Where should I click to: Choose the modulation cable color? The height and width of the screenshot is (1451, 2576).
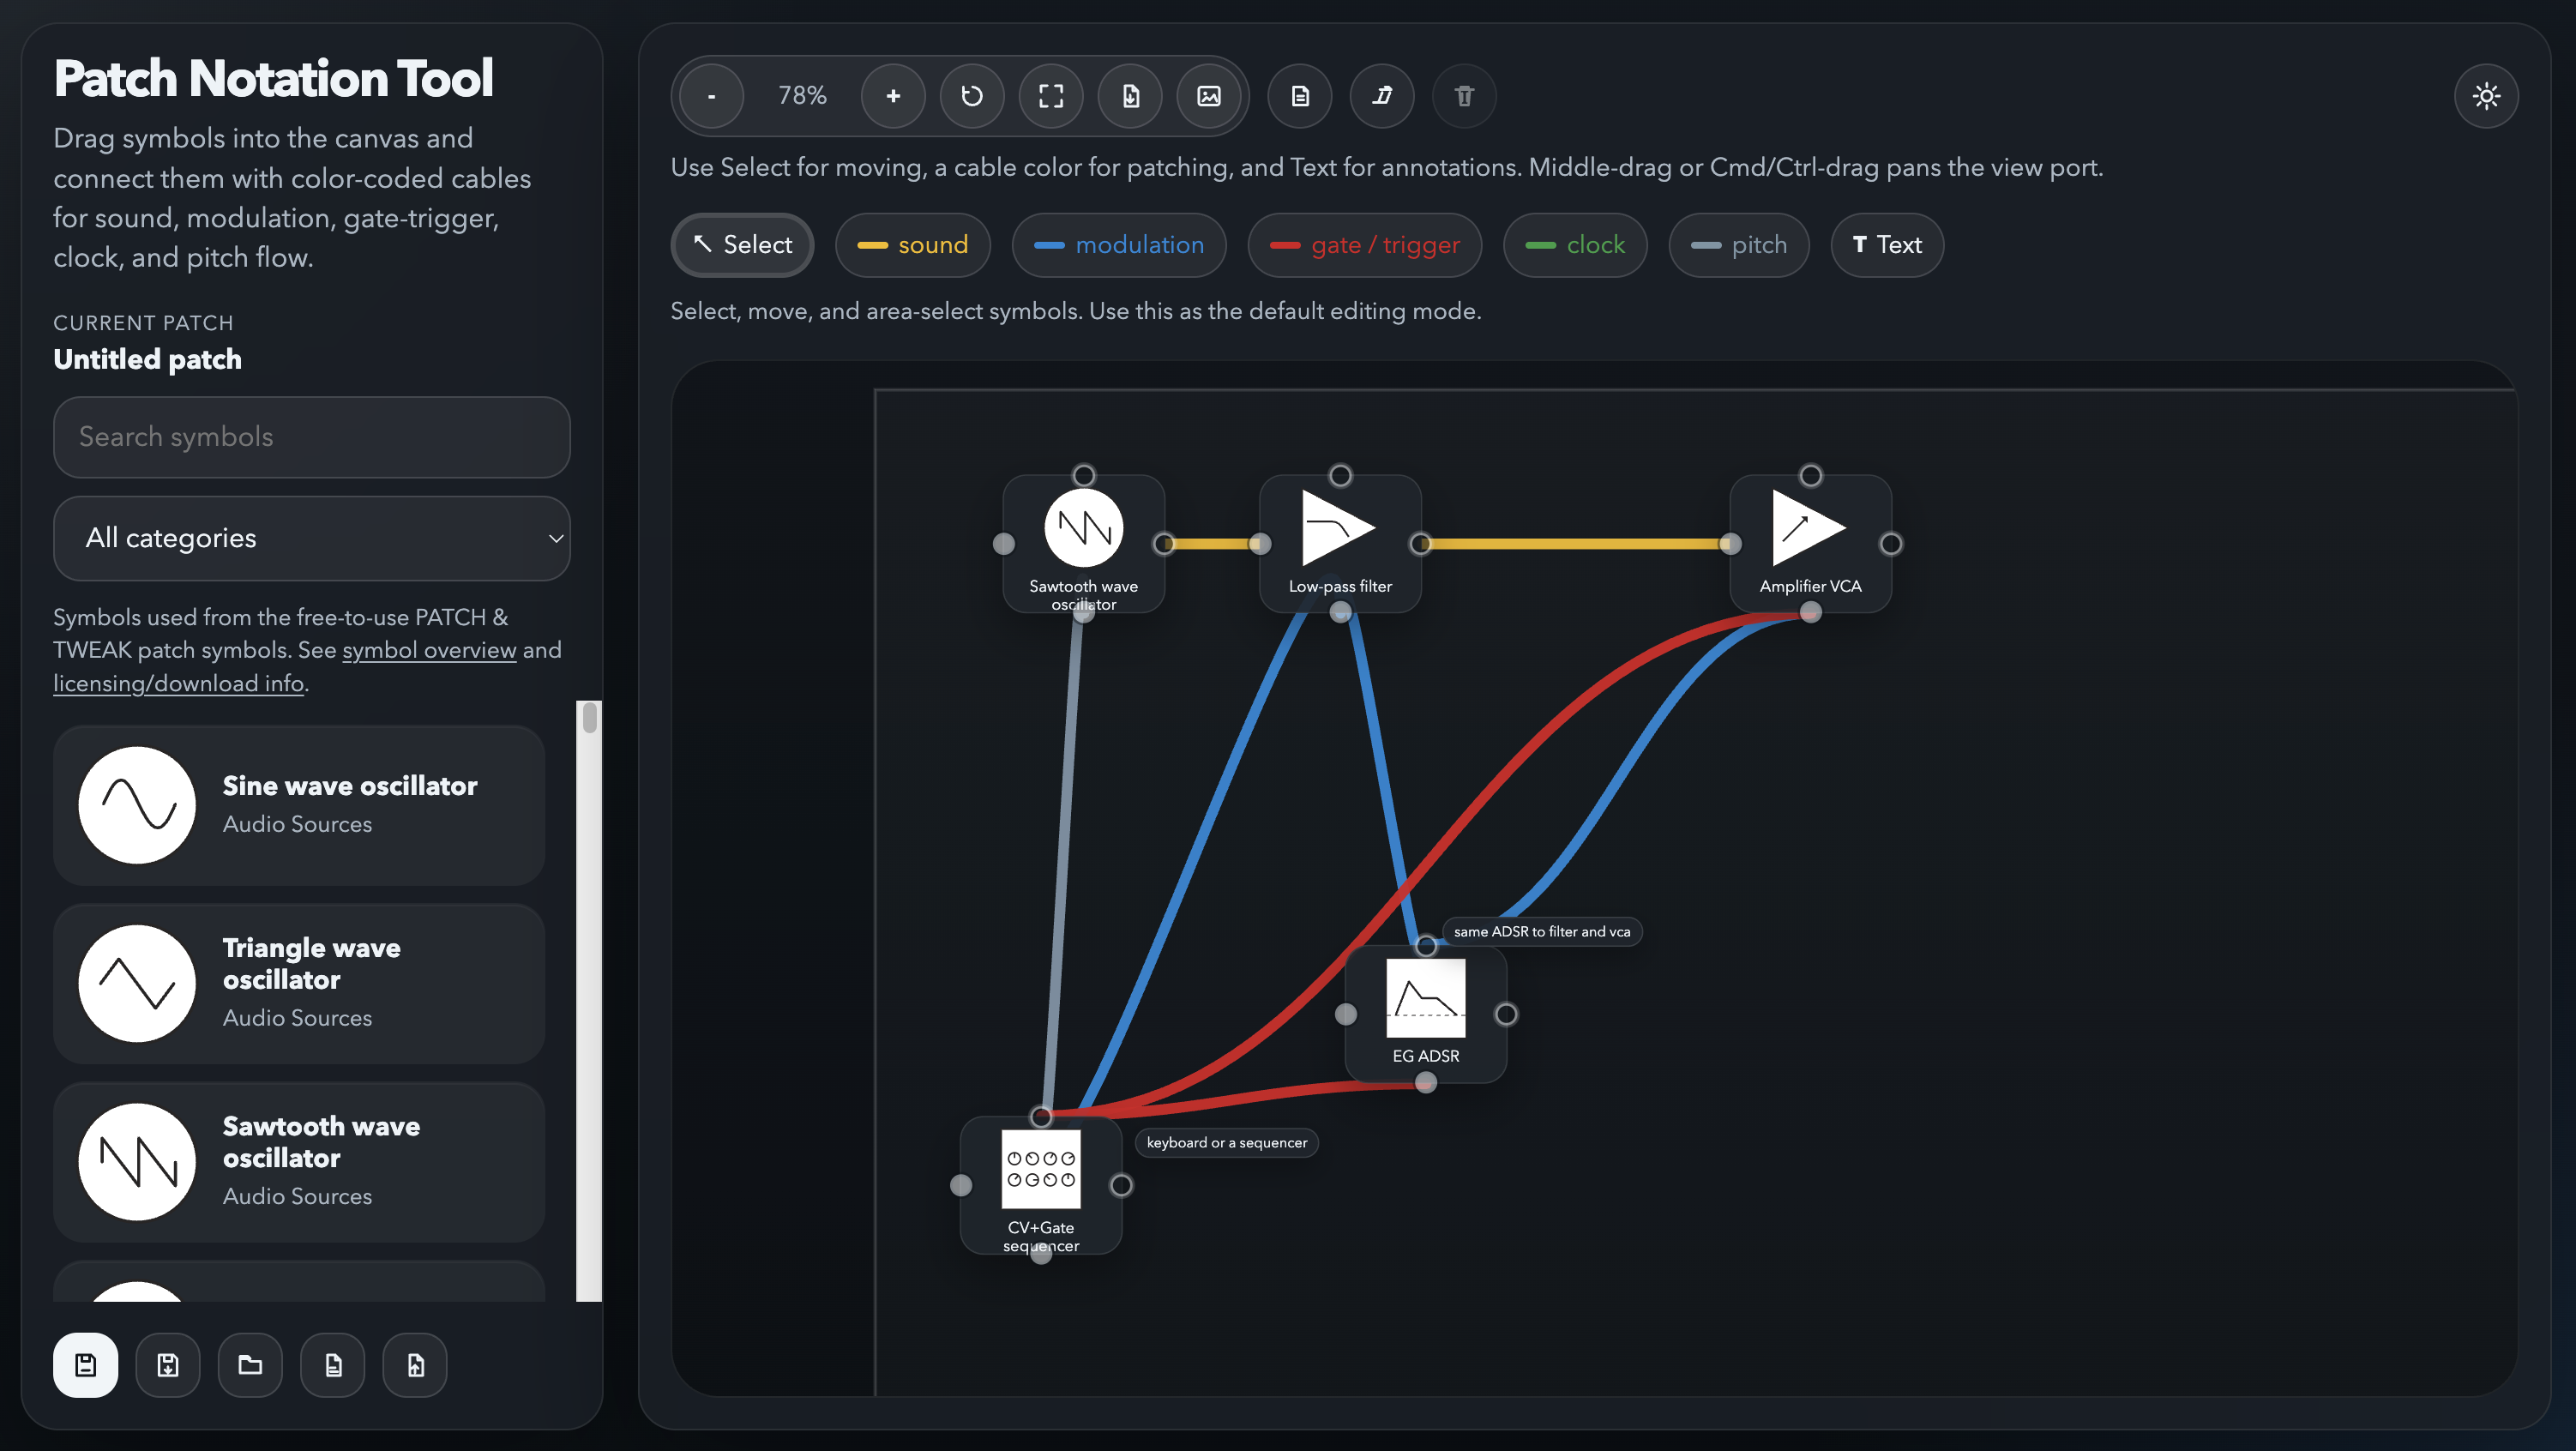tap(1119, 244)
